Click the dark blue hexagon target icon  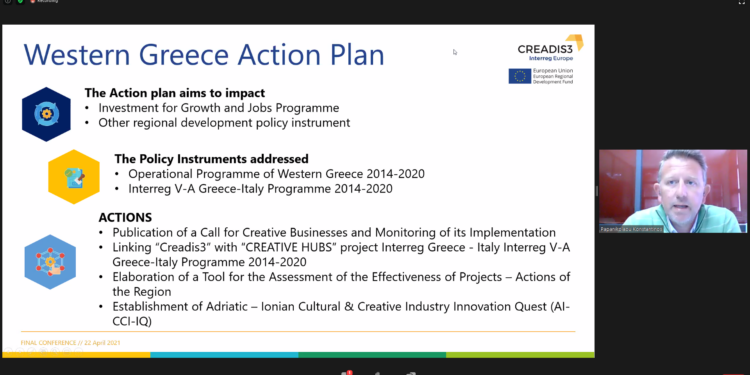46,114
